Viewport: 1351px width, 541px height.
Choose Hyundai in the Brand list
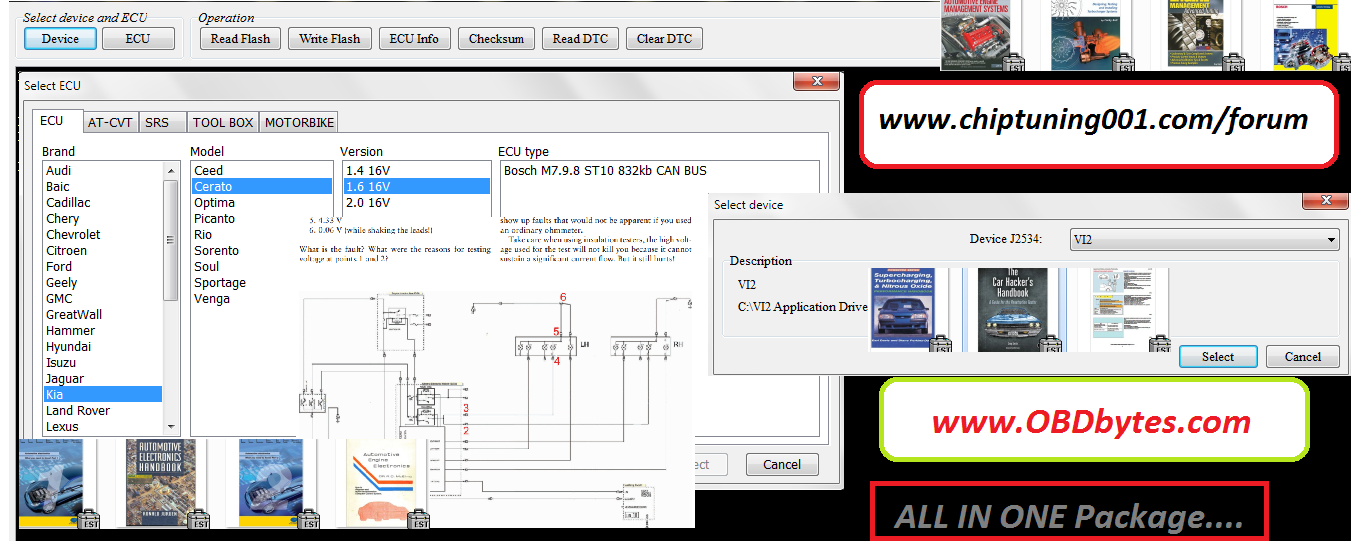point(68,347)
